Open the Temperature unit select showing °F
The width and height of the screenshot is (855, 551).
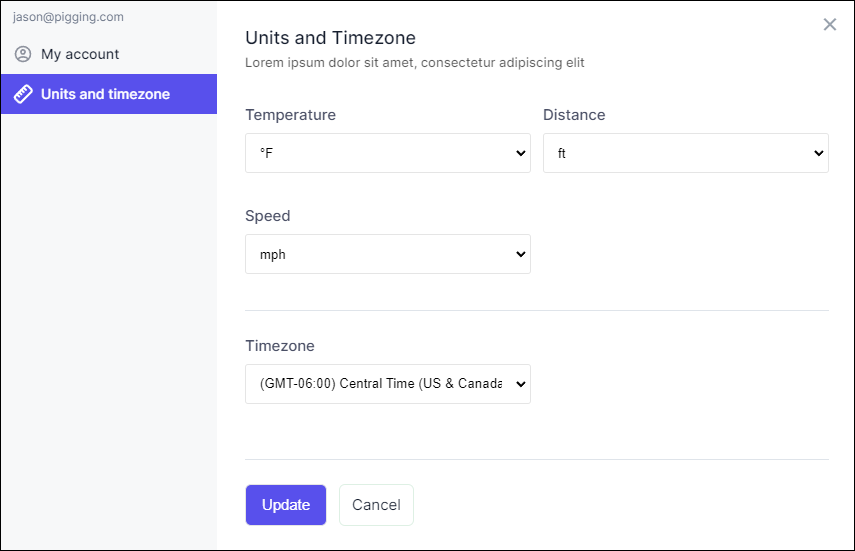click(380, 153)
